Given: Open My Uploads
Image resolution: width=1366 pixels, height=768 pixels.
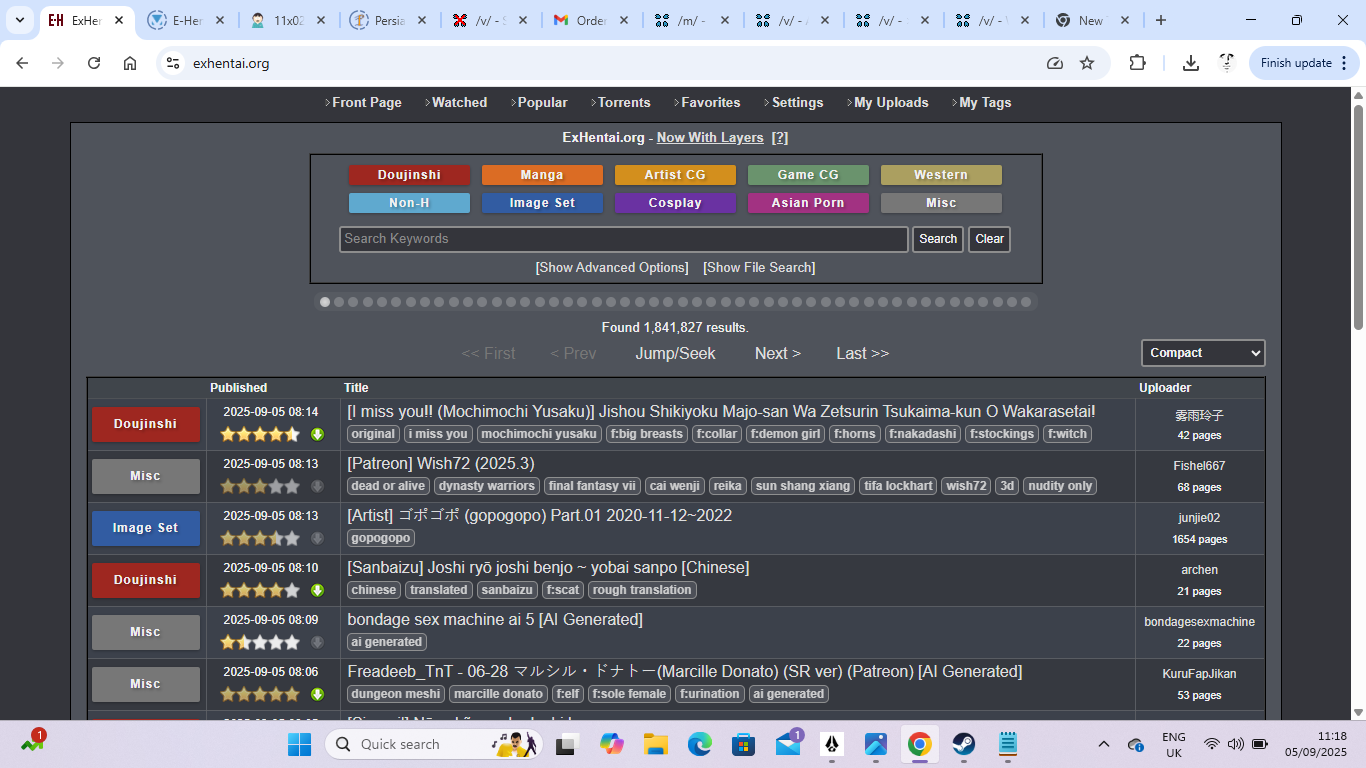Looking at the screenshot, I should click(891, 103).
